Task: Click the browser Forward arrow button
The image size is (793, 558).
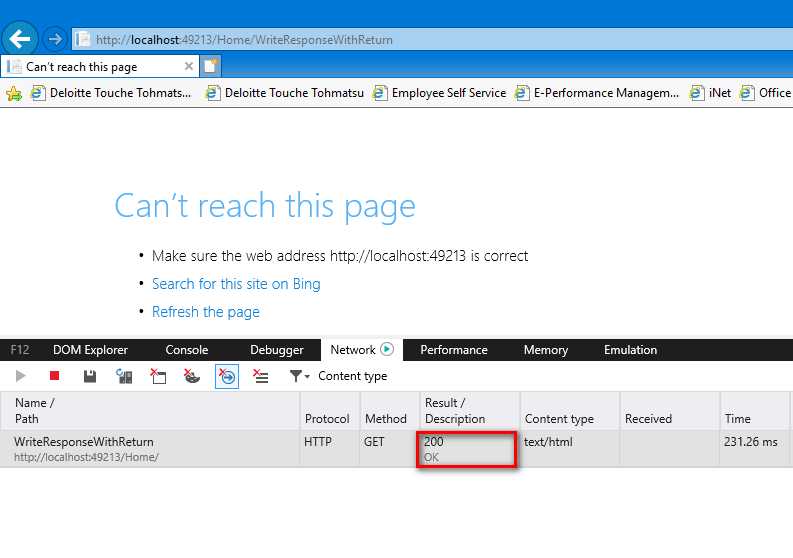Action: click(x=55, y=39)
